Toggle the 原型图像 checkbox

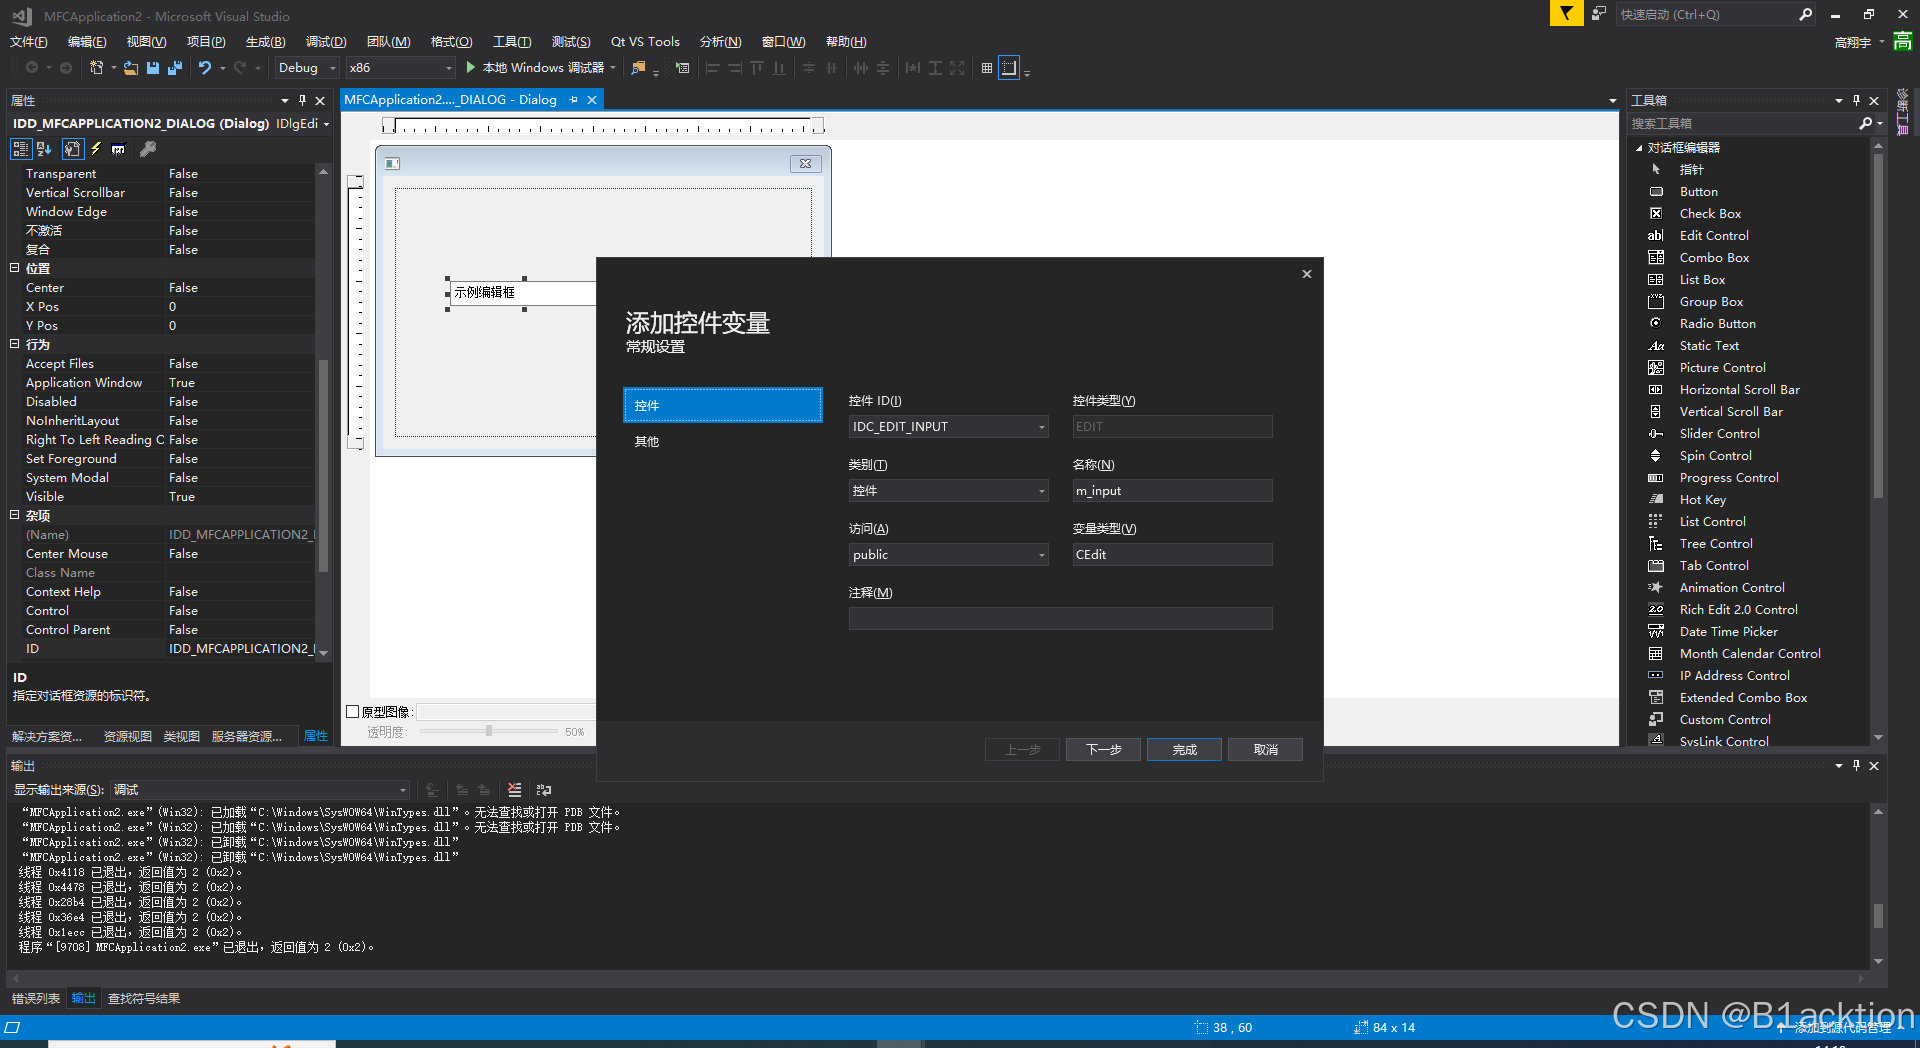click(353, 711)
